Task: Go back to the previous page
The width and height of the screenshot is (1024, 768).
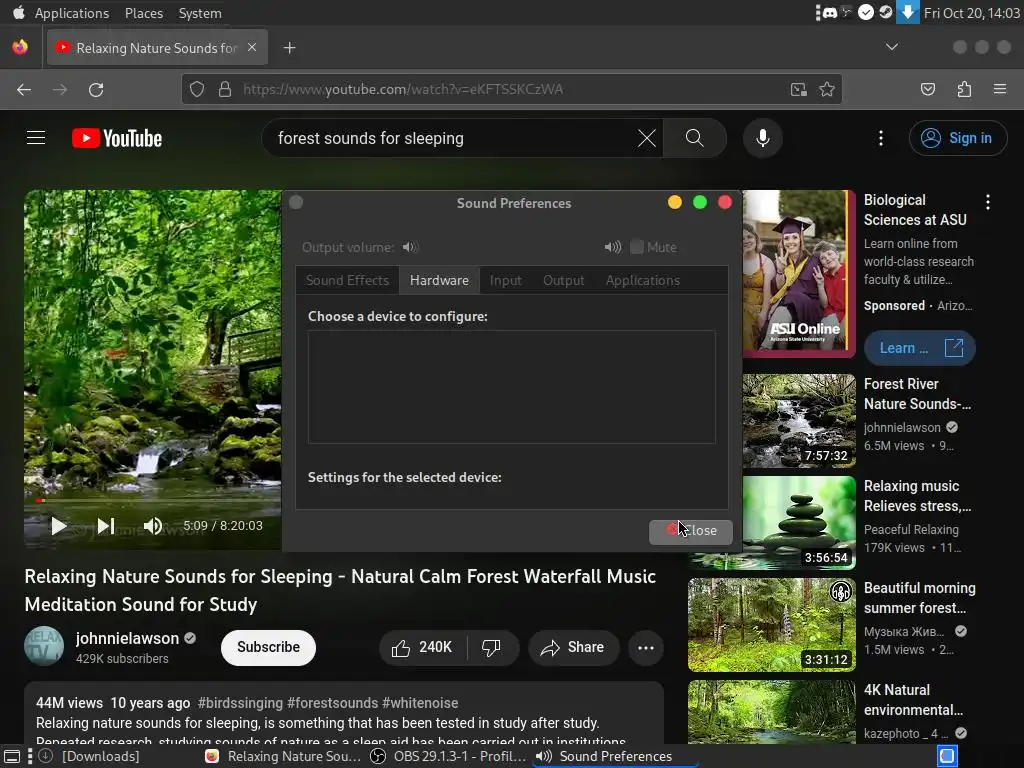Action: pos(24,89)
